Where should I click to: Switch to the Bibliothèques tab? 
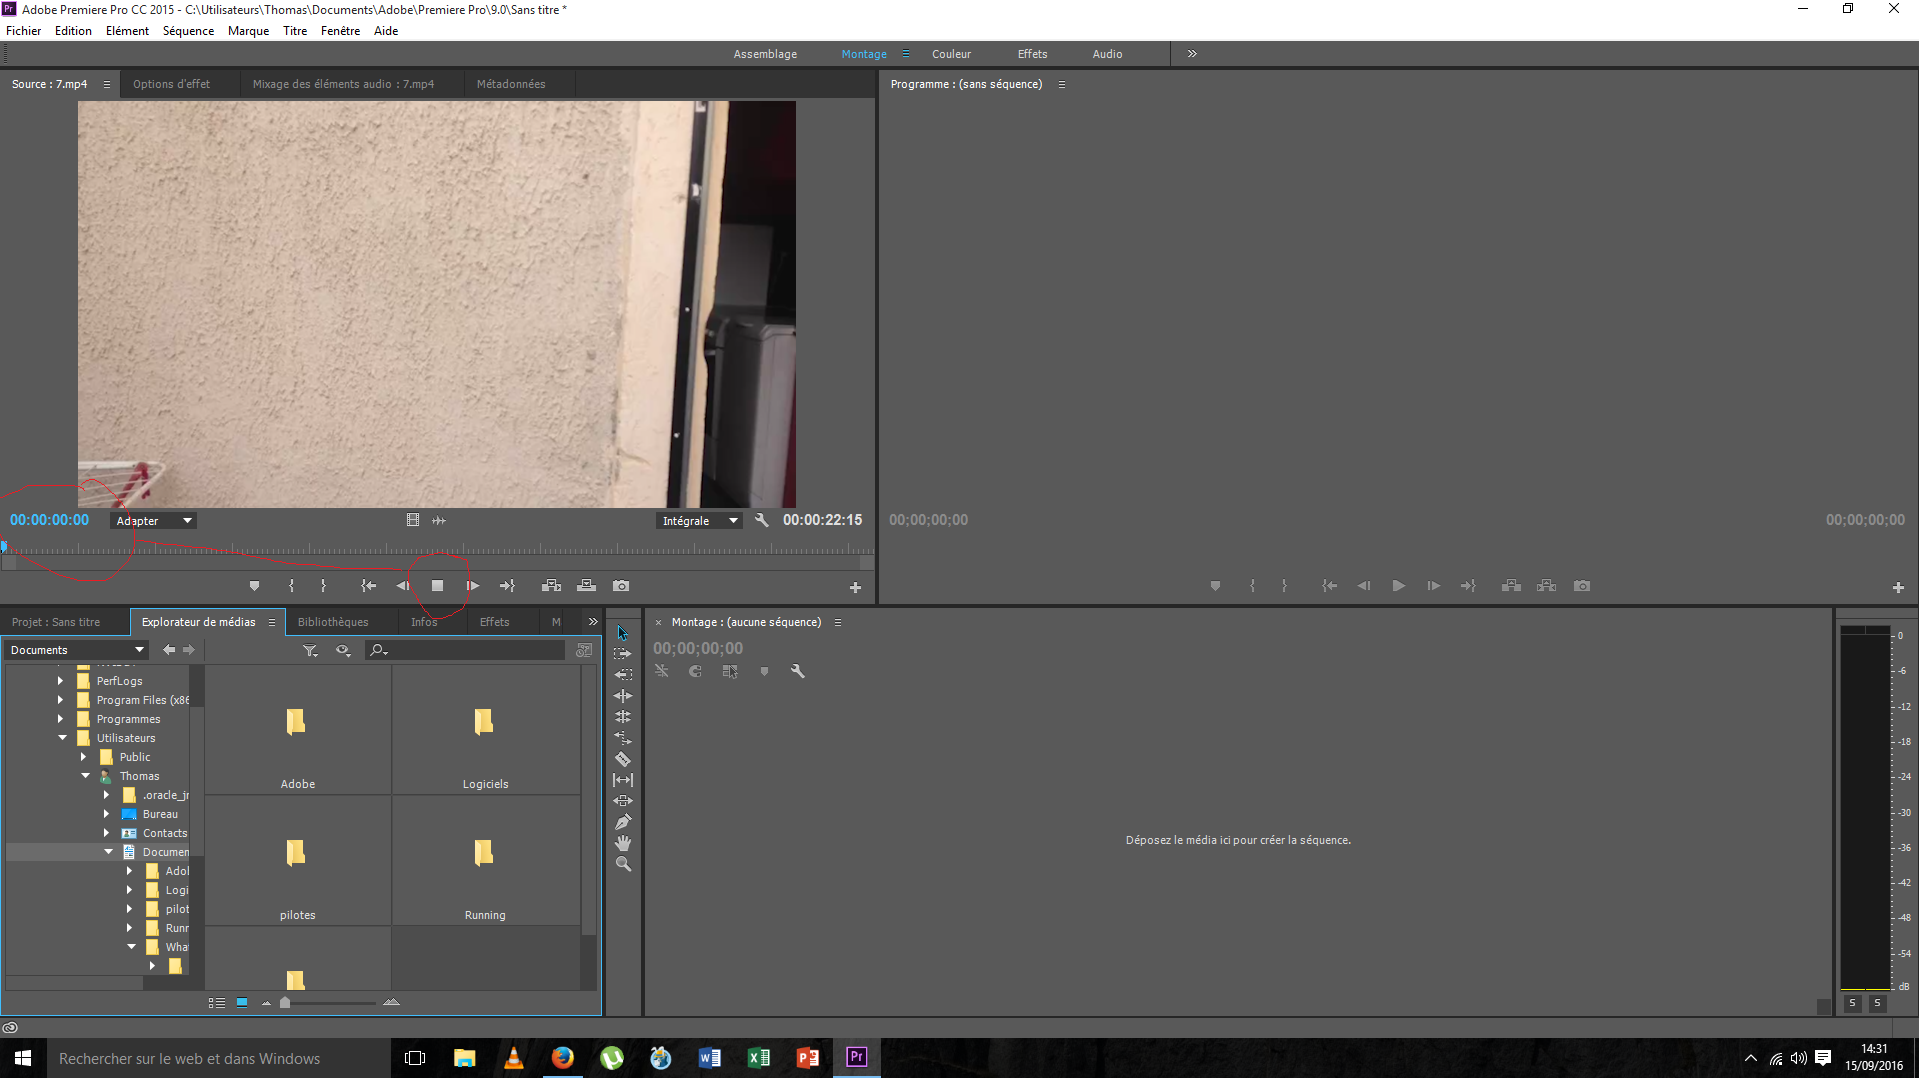click(x=333, y=622)
